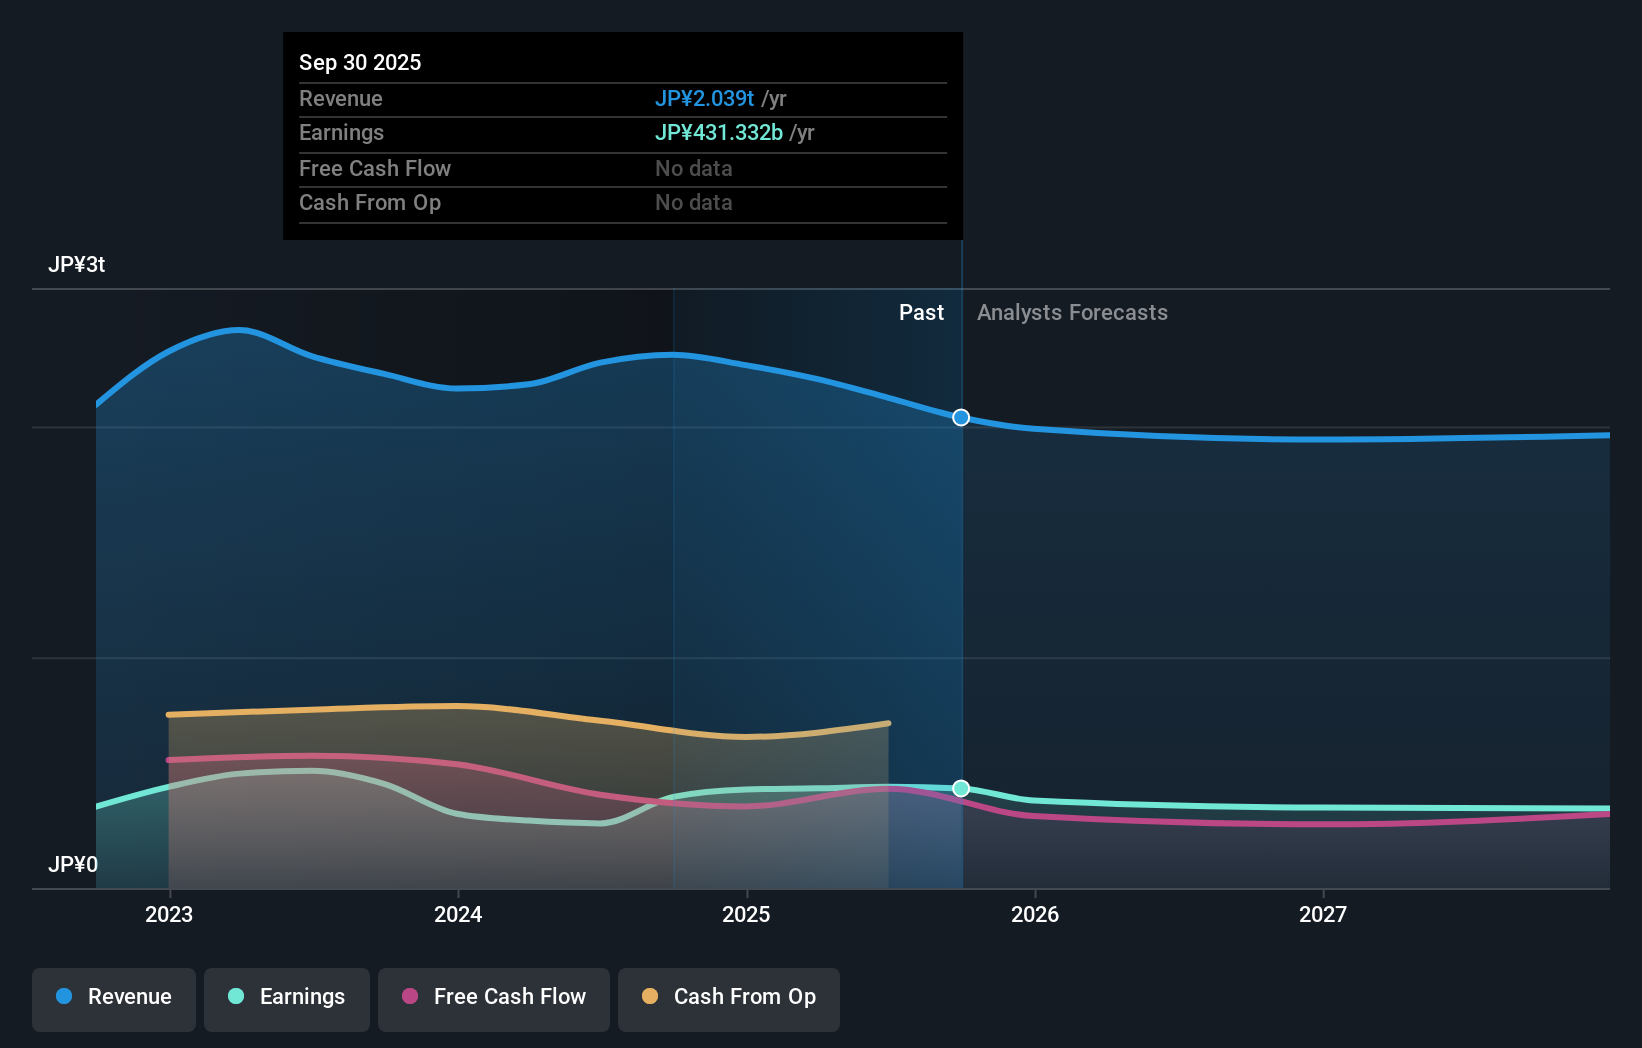
Task: Disable the Cash From Op series
Action: click(729, 997)
